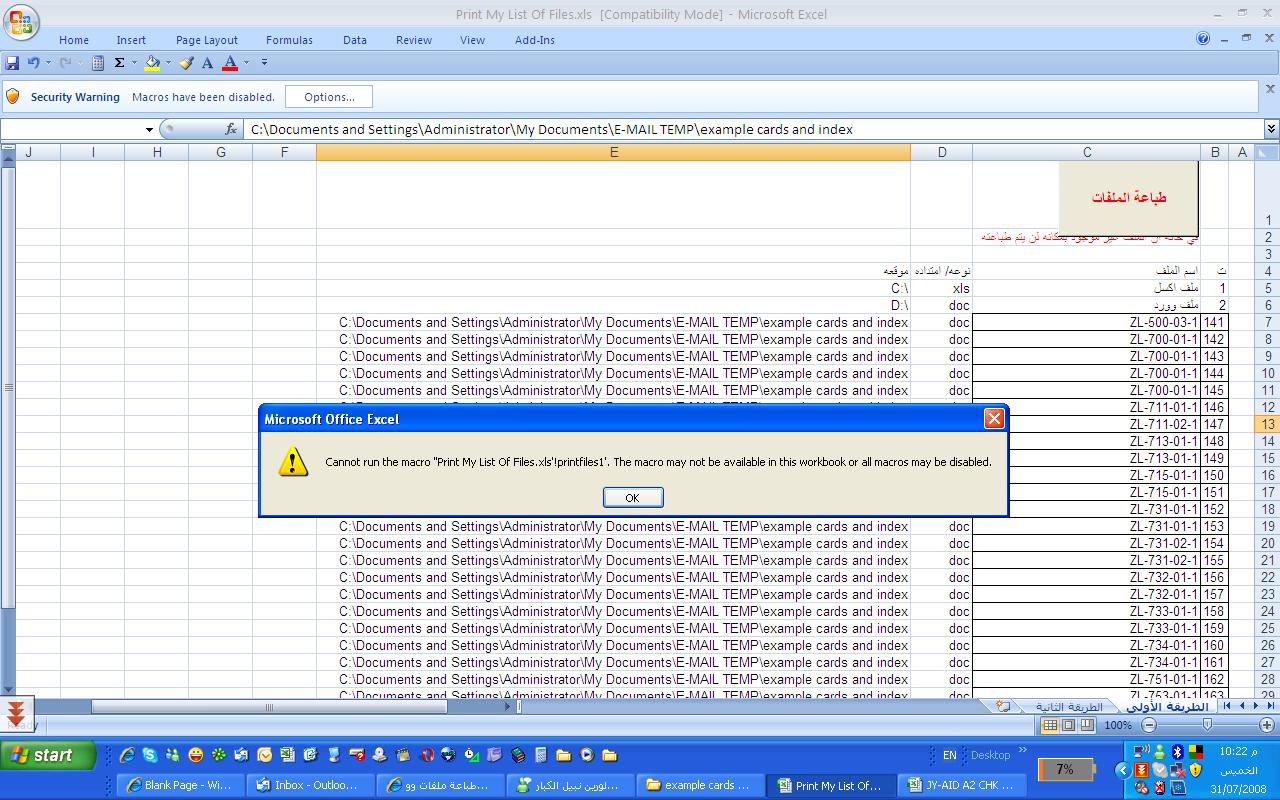The height and width of the screenshot is (800, 1280).
Task: Open the Insert ribbon tab
Action: 131,40
